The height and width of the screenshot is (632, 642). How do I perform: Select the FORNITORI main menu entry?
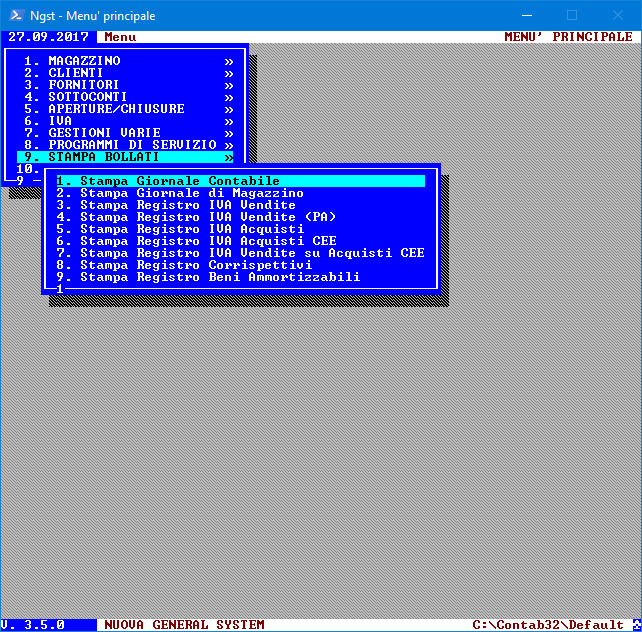(83, 85)
